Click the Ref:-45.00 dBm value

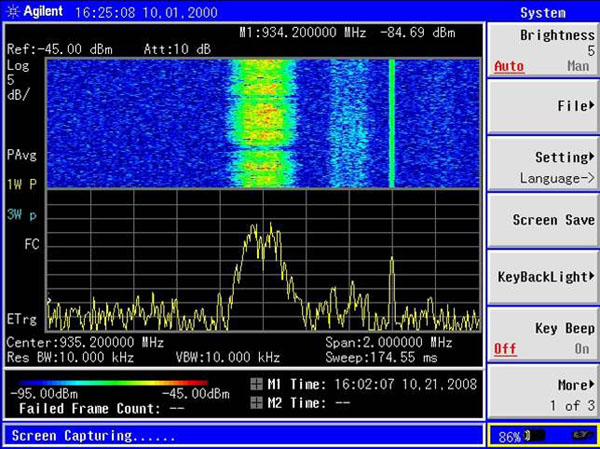[x=60, y=50]
